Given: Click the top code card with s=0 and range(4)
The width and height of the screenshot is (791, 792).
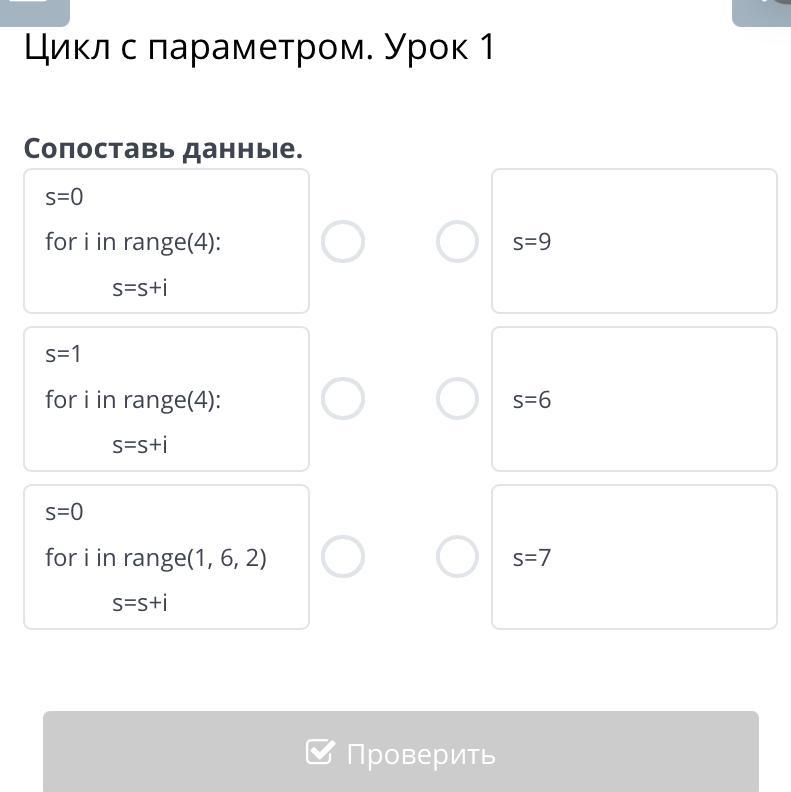Looking at the screenshot, I should (166, 241).
